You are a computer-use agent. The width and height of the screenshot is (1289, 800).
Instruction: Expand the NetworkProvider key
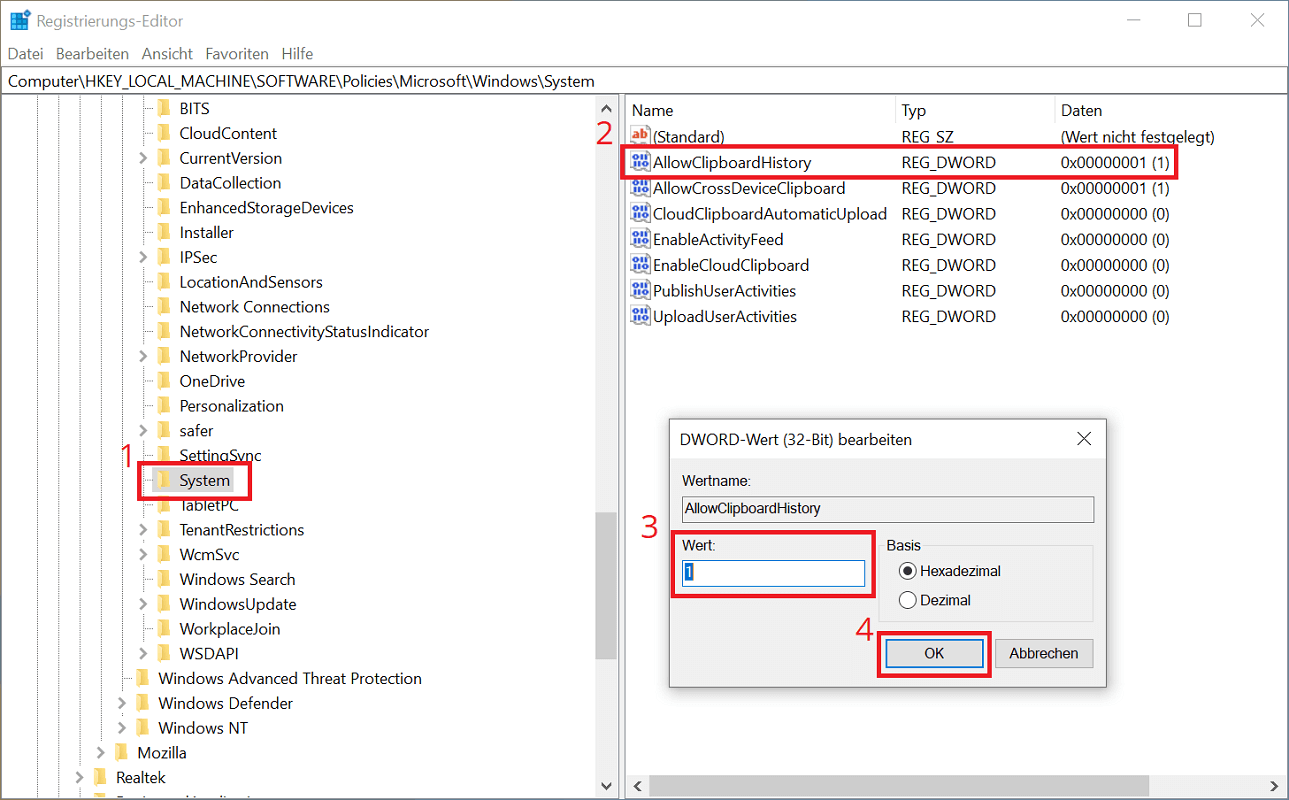(142, 356)
